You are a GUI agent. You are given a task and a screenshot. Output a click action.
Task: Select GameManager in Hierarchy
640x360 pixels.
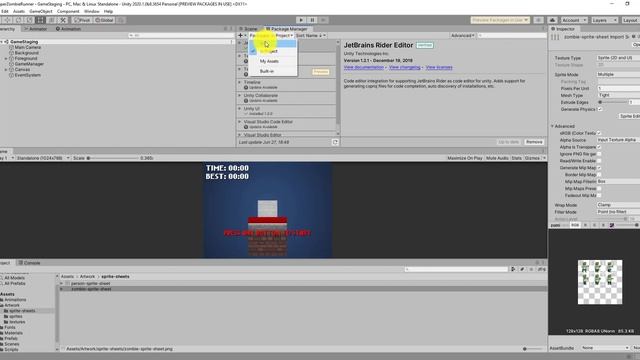(x=29, y=64)
